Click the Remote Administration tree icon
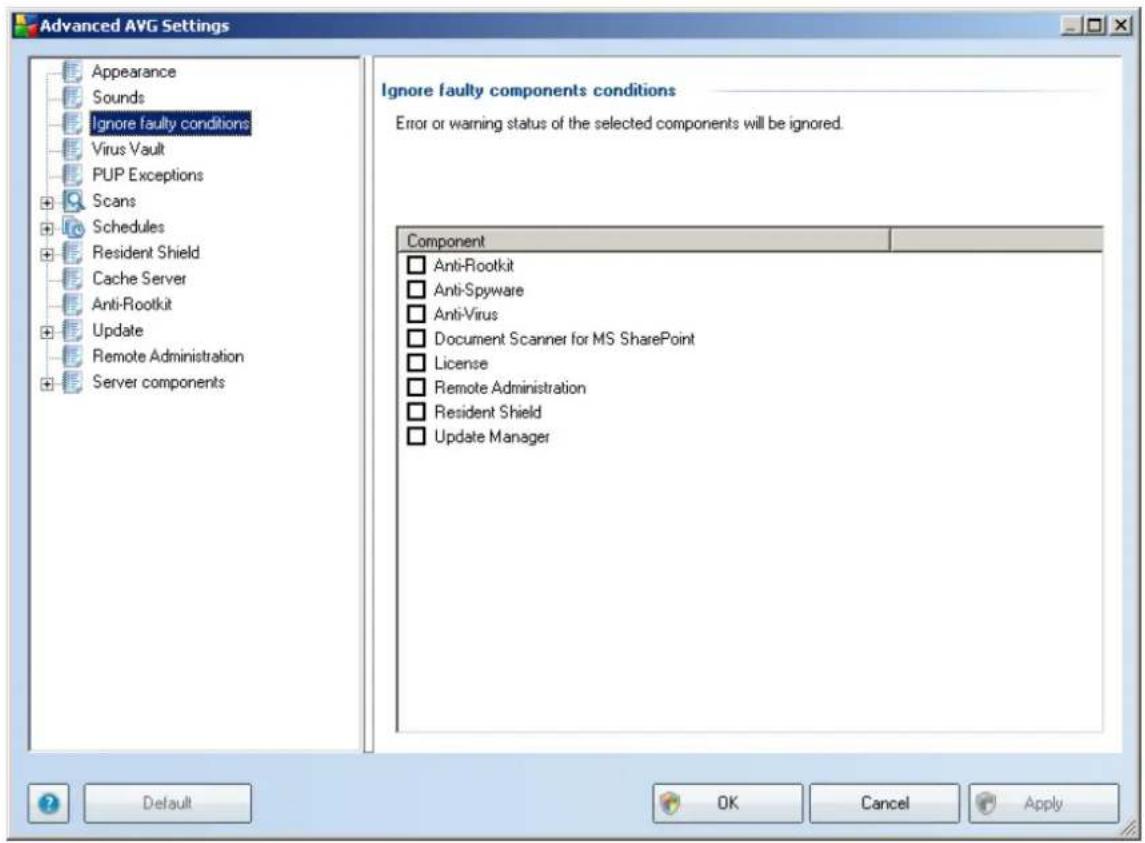Viewport: 1145px width, 843px height. pyautogui.click(x=72, y=356)
